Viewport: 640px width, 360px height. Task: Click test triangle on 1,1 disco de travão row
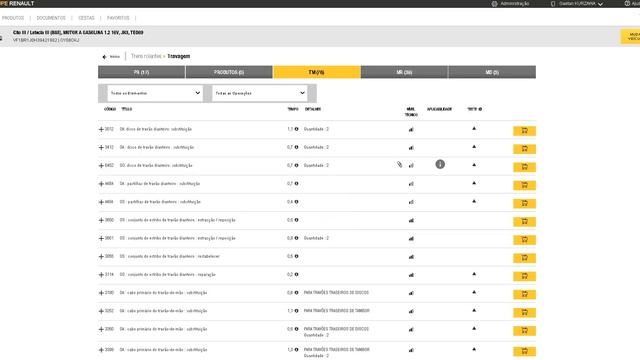pyautogui.click(x=474, y=129)
